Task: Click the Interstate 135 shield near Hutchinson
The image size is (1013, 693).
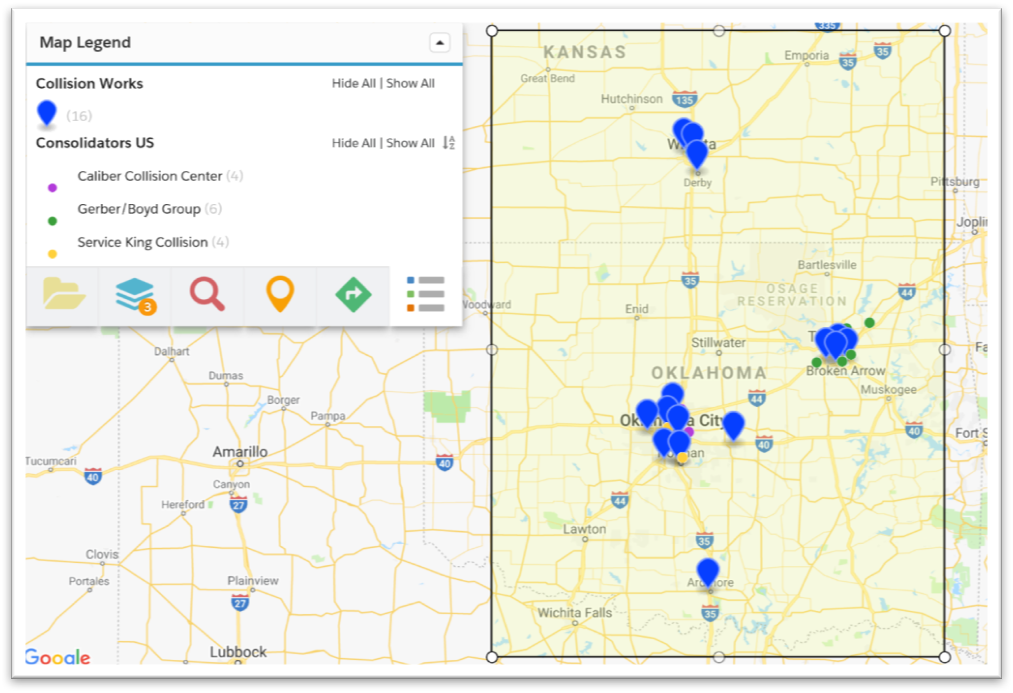Action: [x=684, y=99]
